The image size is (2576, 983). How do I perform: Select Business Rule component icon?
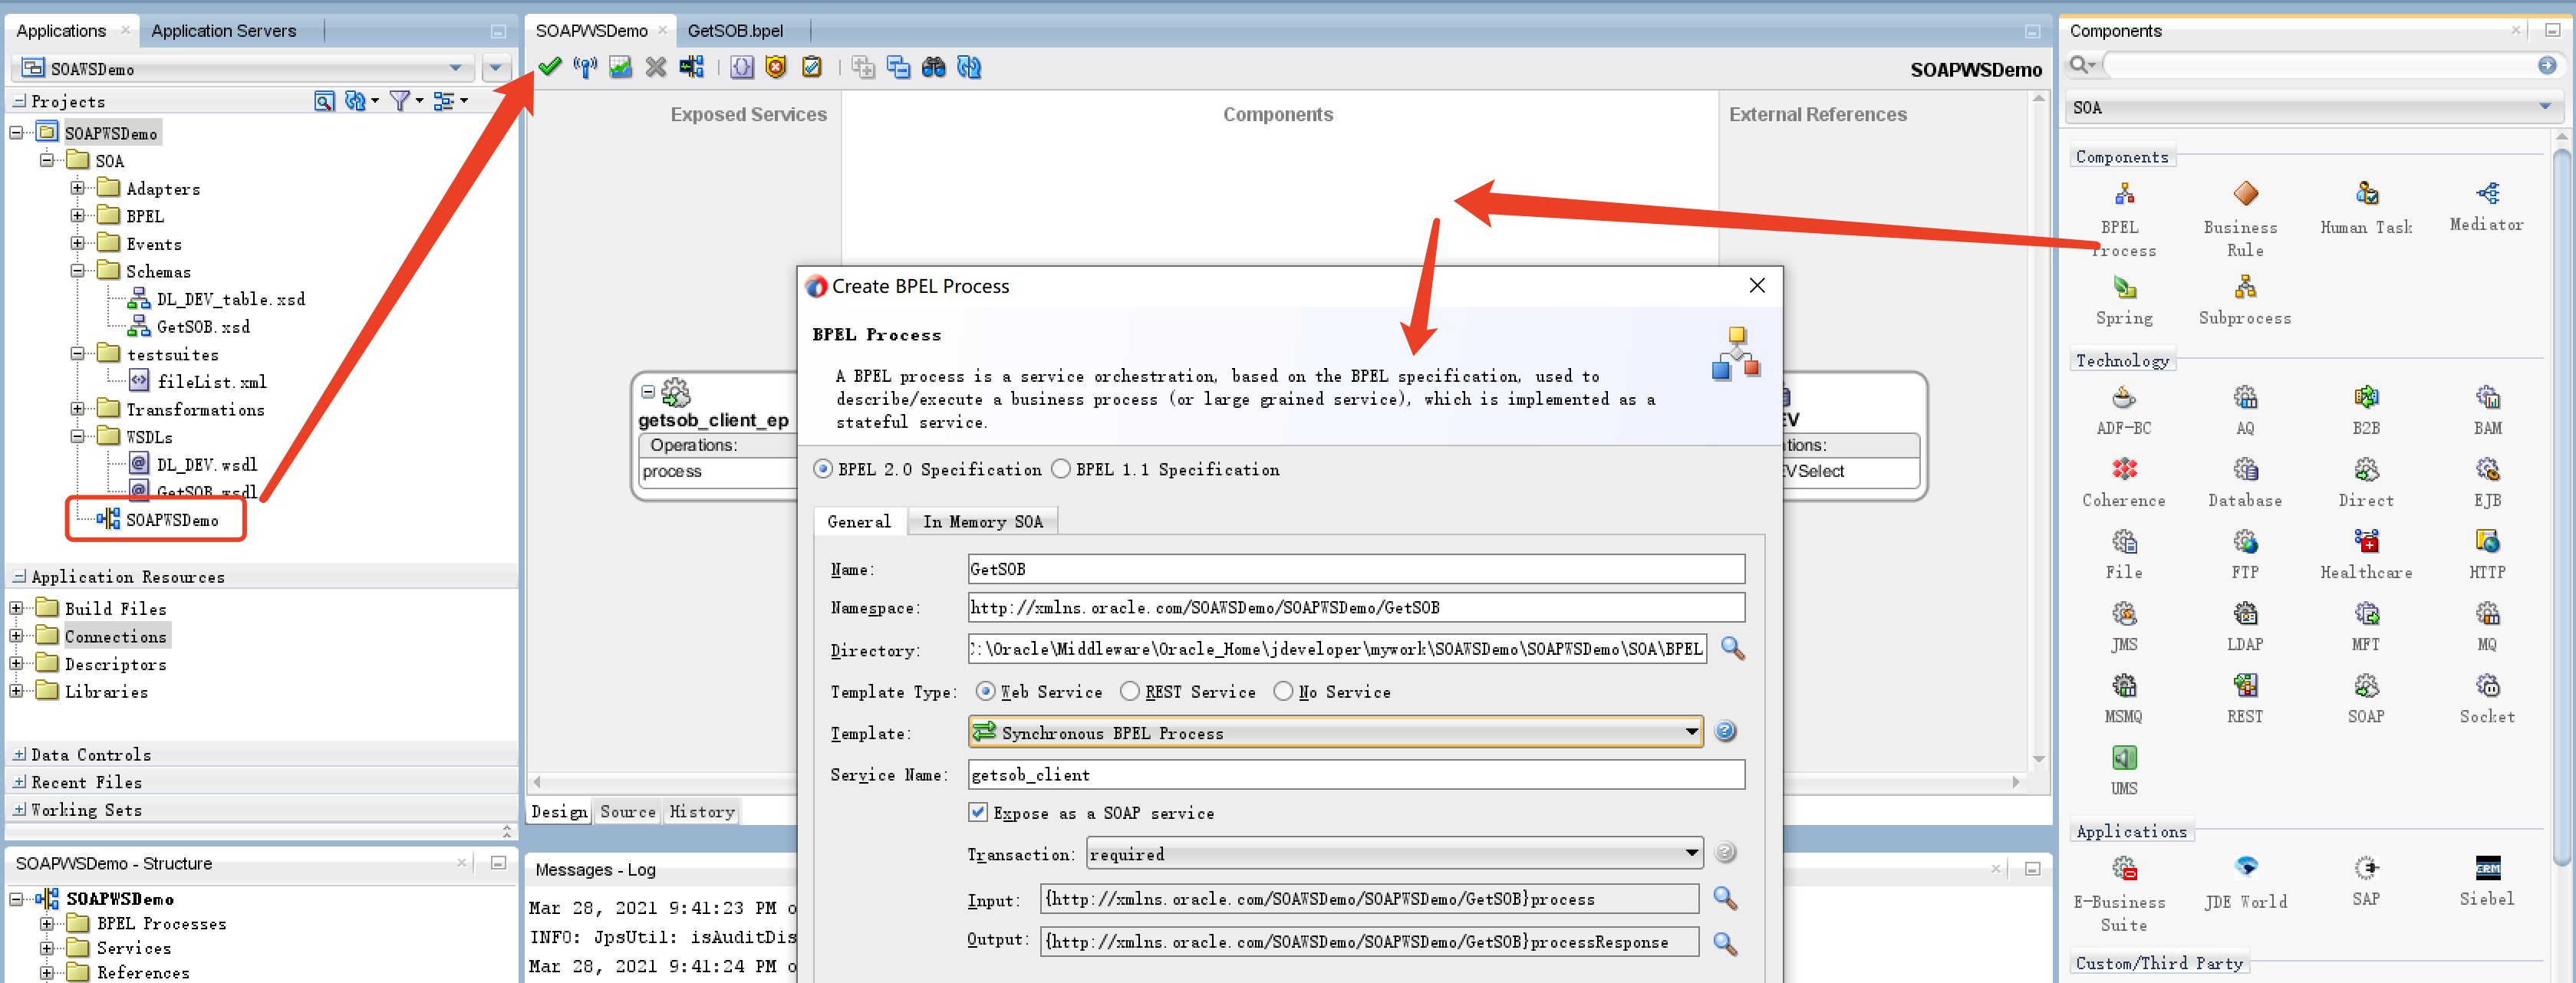point(2245,194)
